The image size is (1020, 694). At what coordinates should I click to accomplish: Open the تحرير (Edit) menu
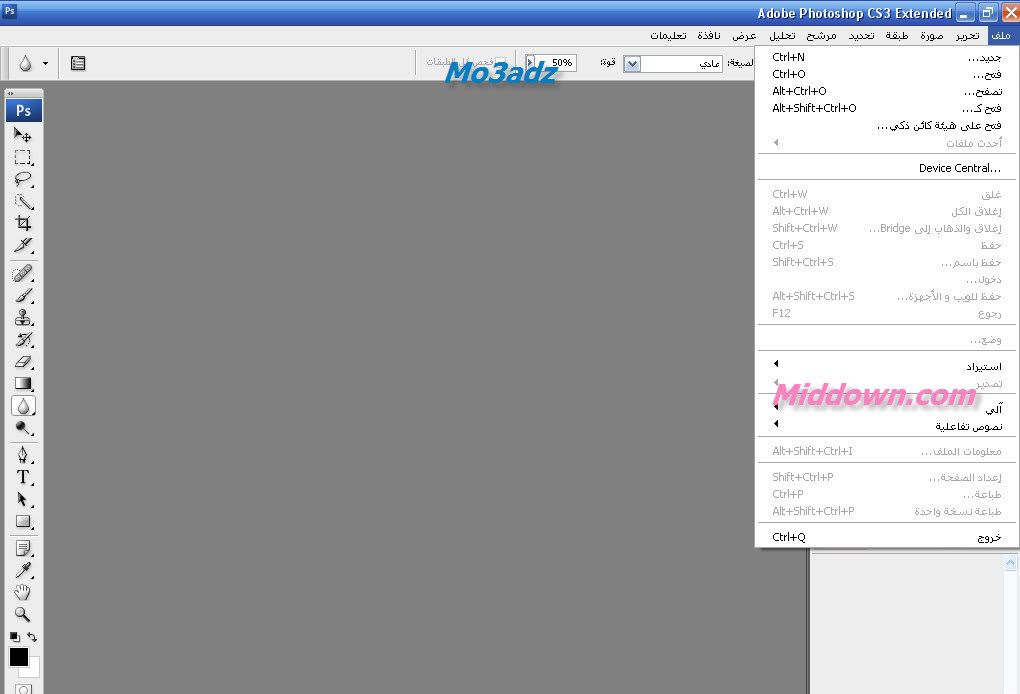(x=967, y=36)
